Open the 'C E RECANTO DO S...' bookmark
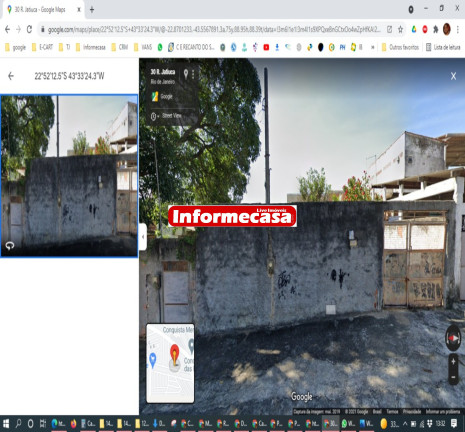Viewport: 465px width, 432px height. pos(191,47)
